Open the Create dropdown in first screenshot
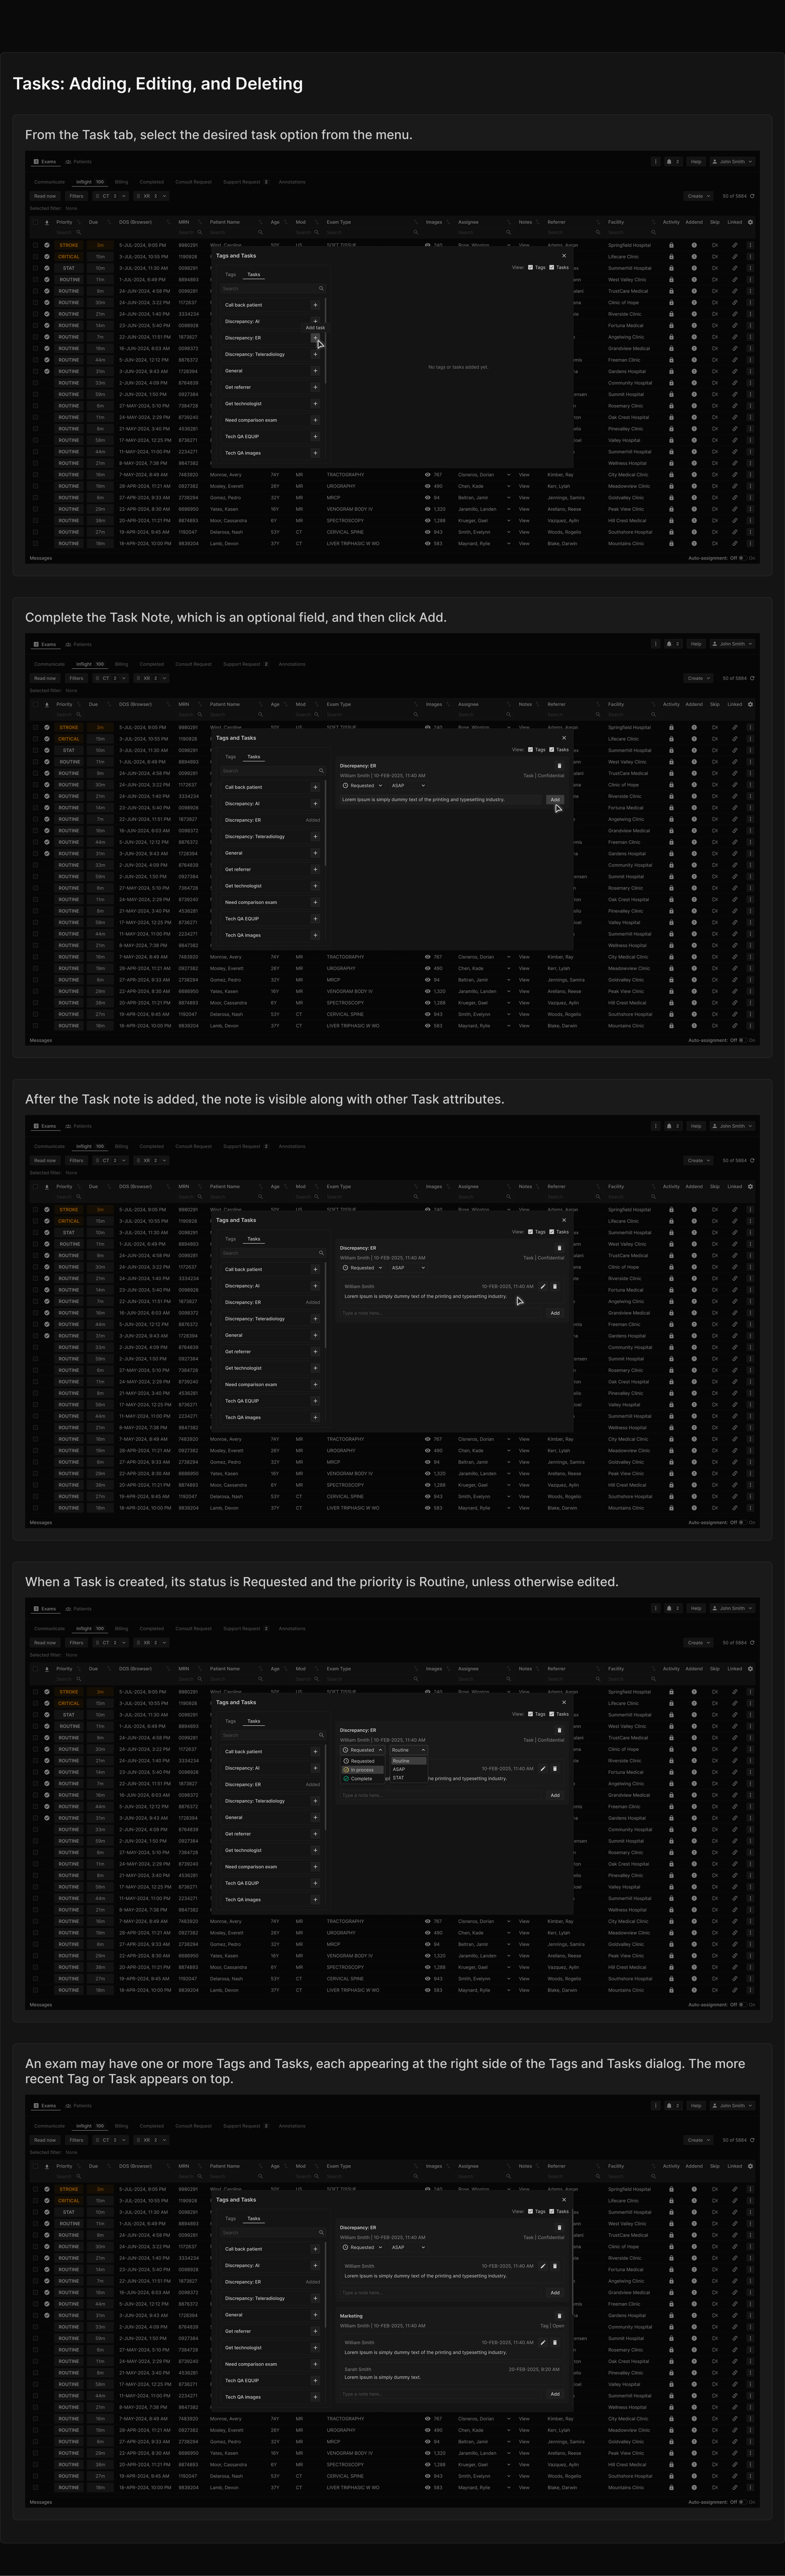Viewport: 785px width, 2576px height. click(x=698, y=196)
